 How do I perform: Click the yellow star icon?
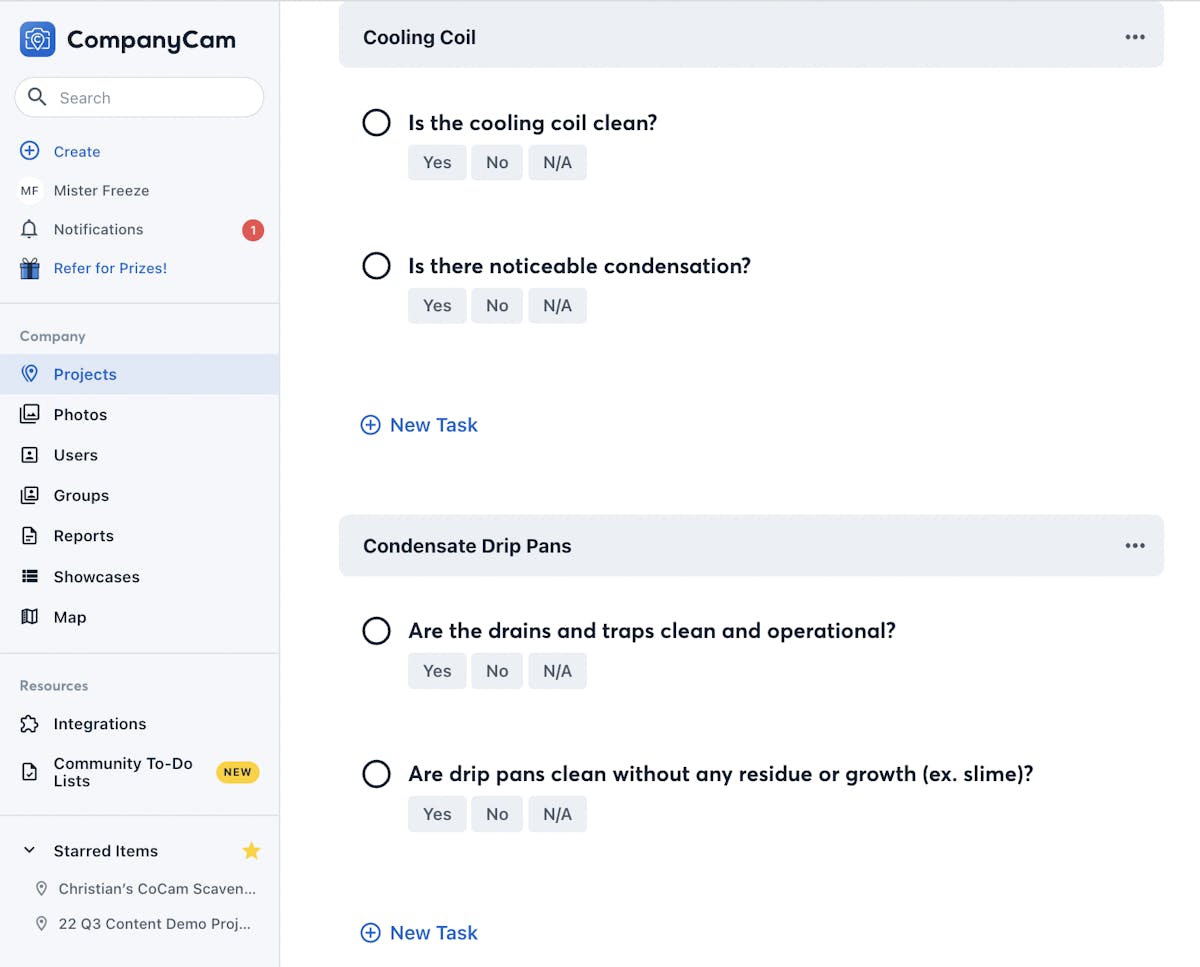pos(251,851)
